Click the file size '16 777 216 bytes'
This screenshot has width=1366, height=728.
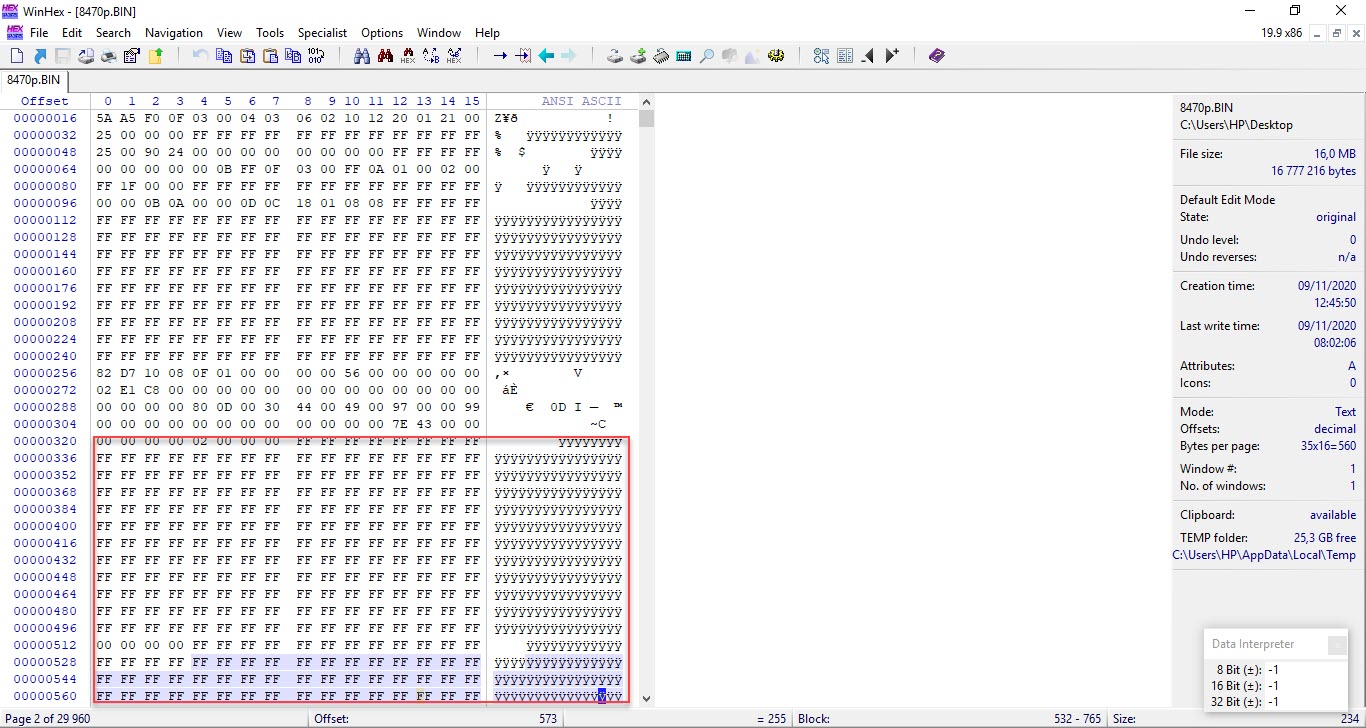(x=1314, y=171)
